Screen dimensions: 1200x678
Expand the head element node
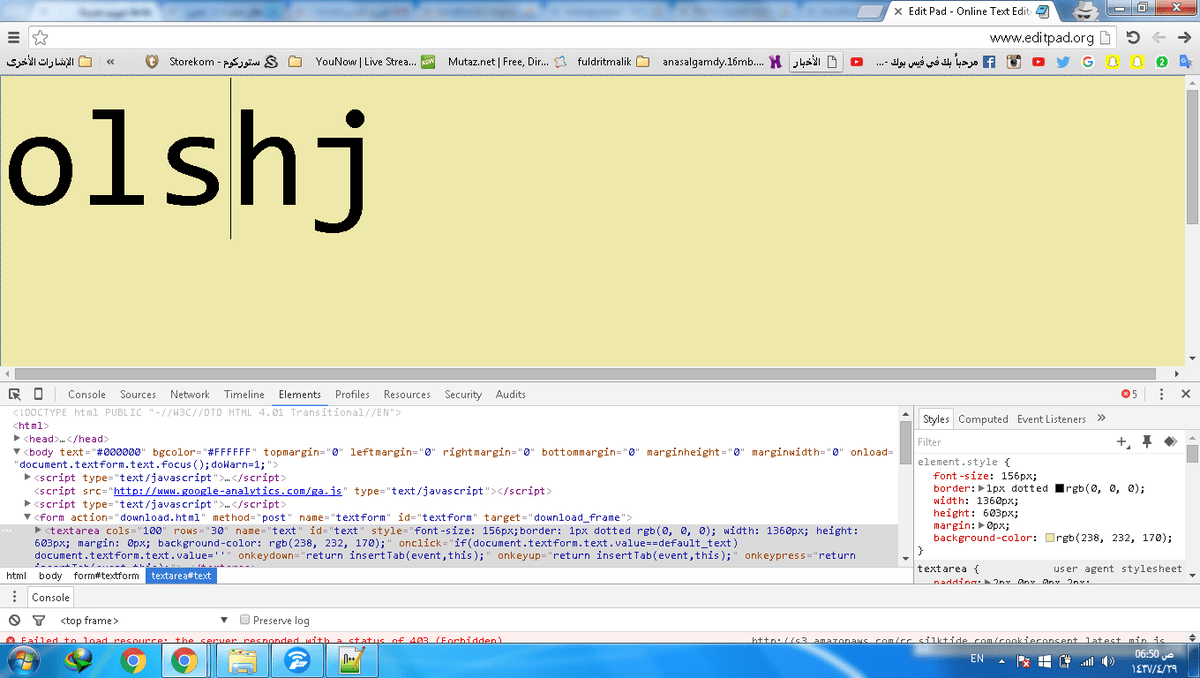[x=18, y=438]
